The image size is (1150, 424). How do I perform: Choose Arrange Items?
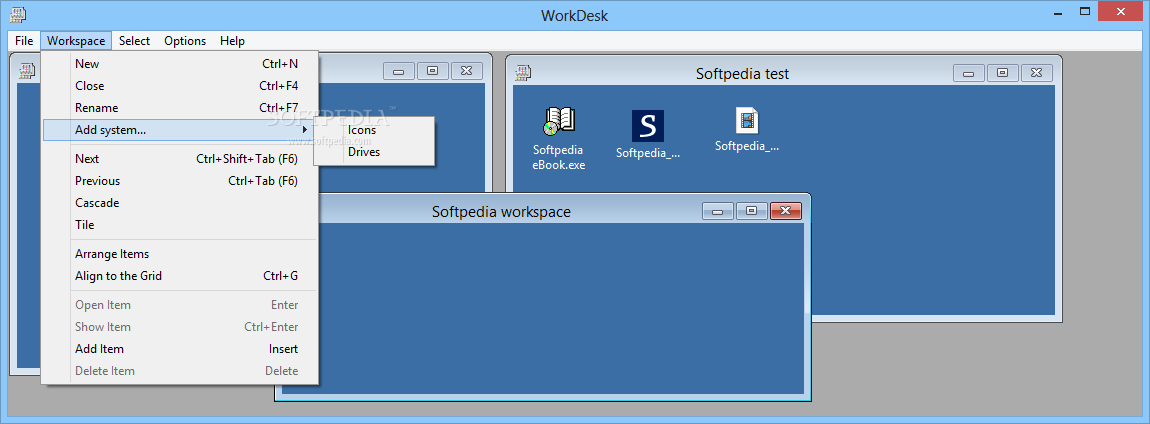point(180,255)
